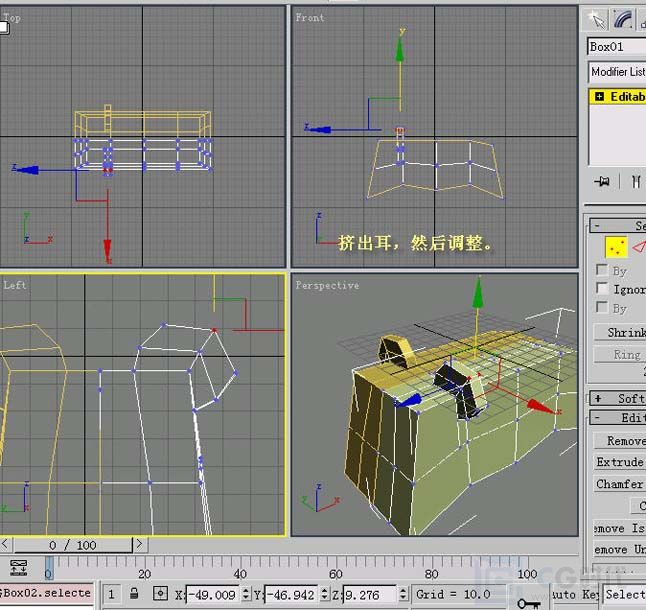Toggle the Show End Result icon
Viewport: 646px width, 610px height.
click(636, 181)
